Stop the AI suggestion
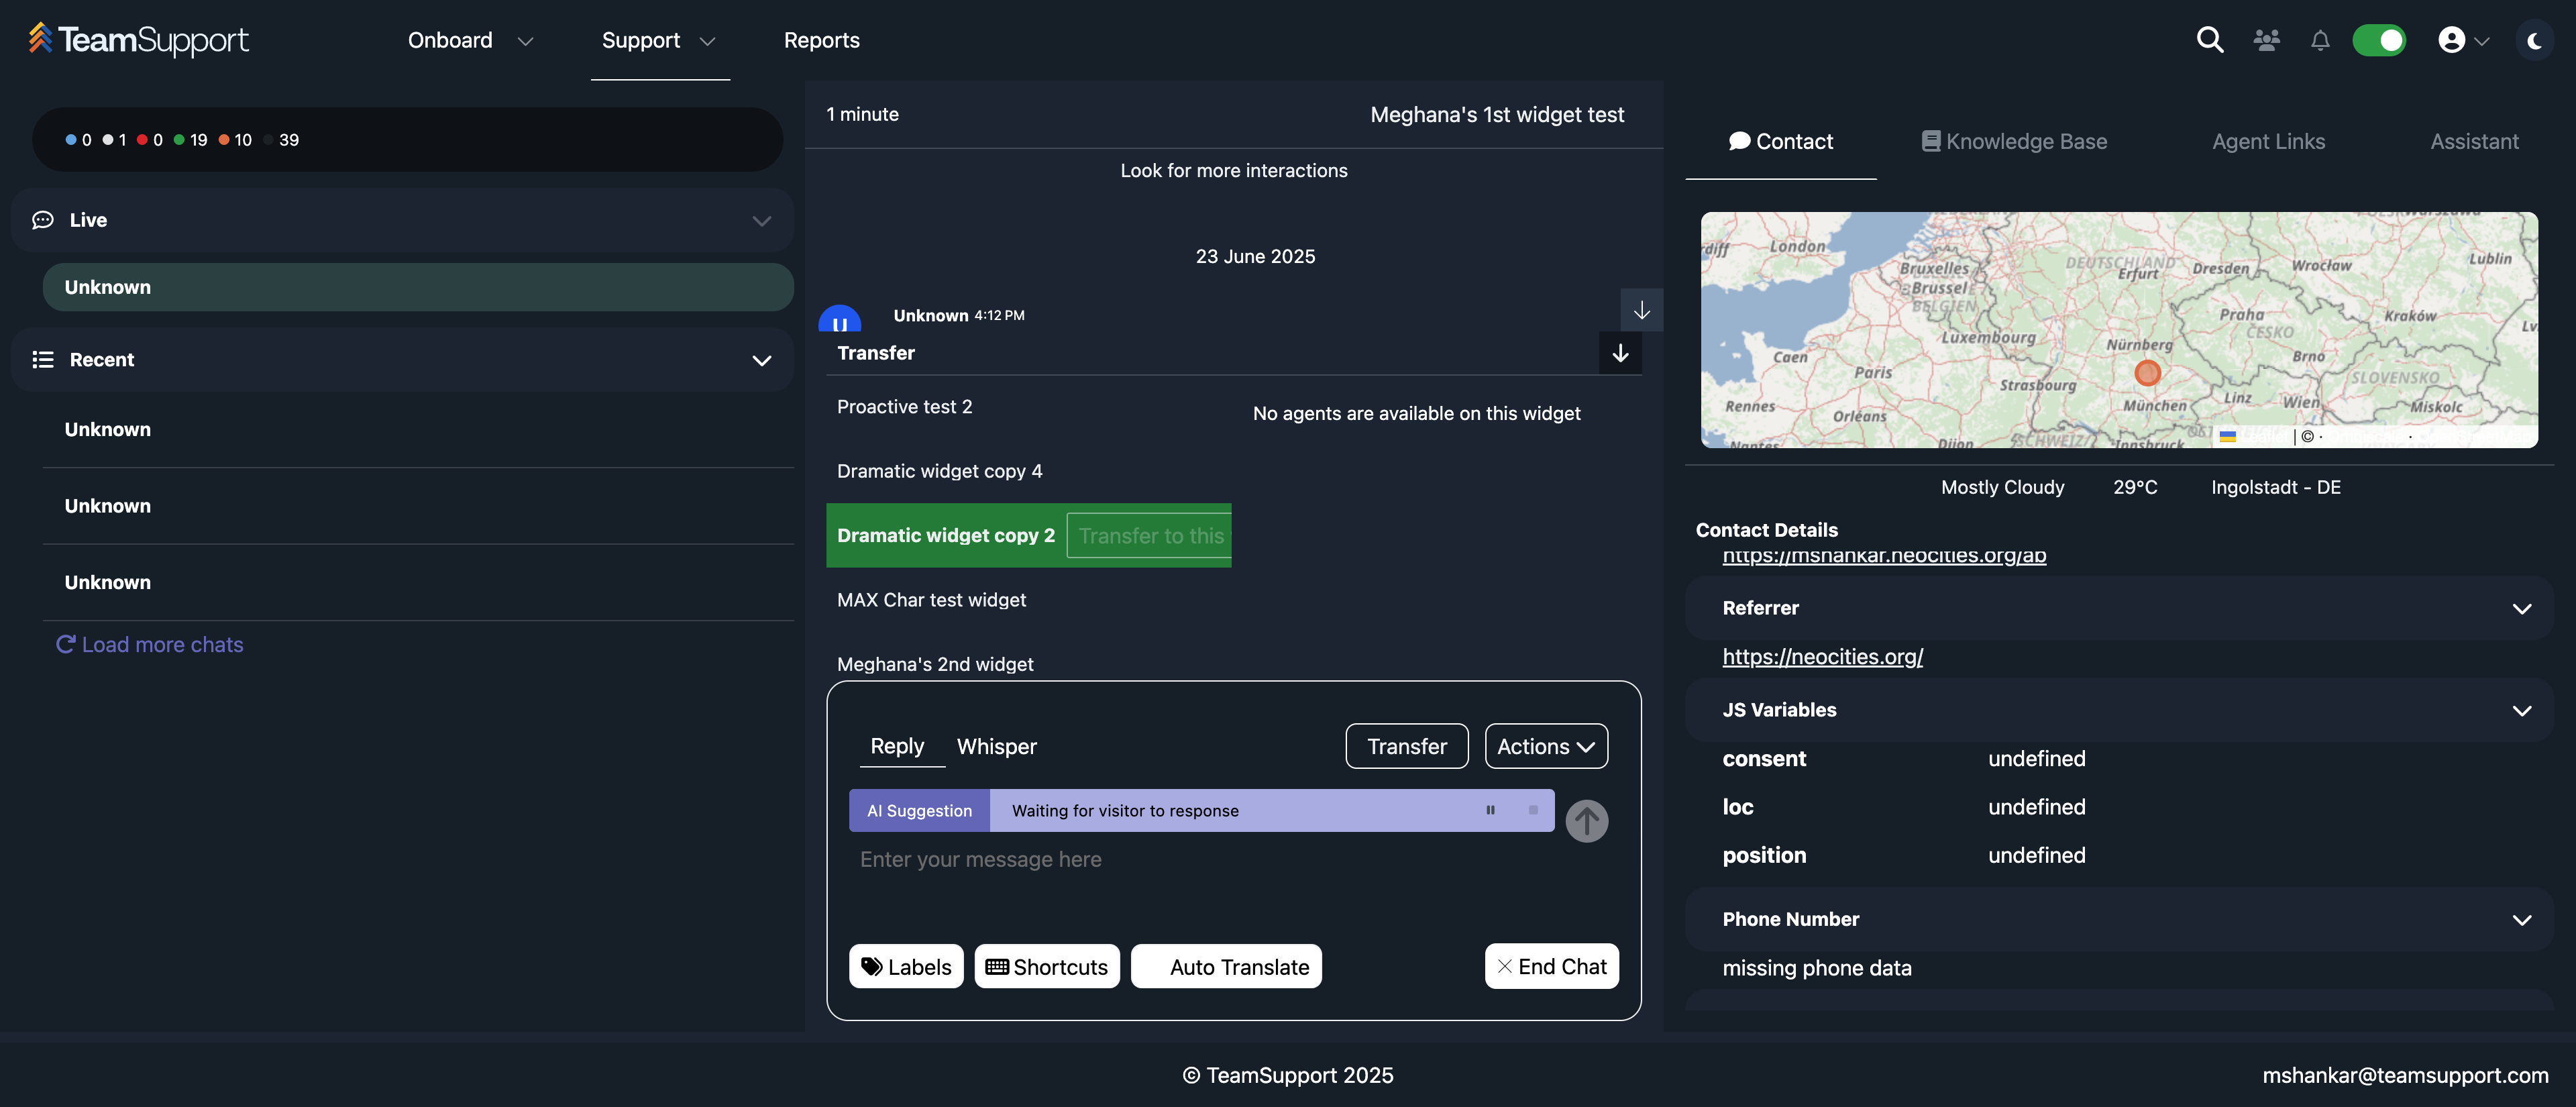 [1533, 810]
